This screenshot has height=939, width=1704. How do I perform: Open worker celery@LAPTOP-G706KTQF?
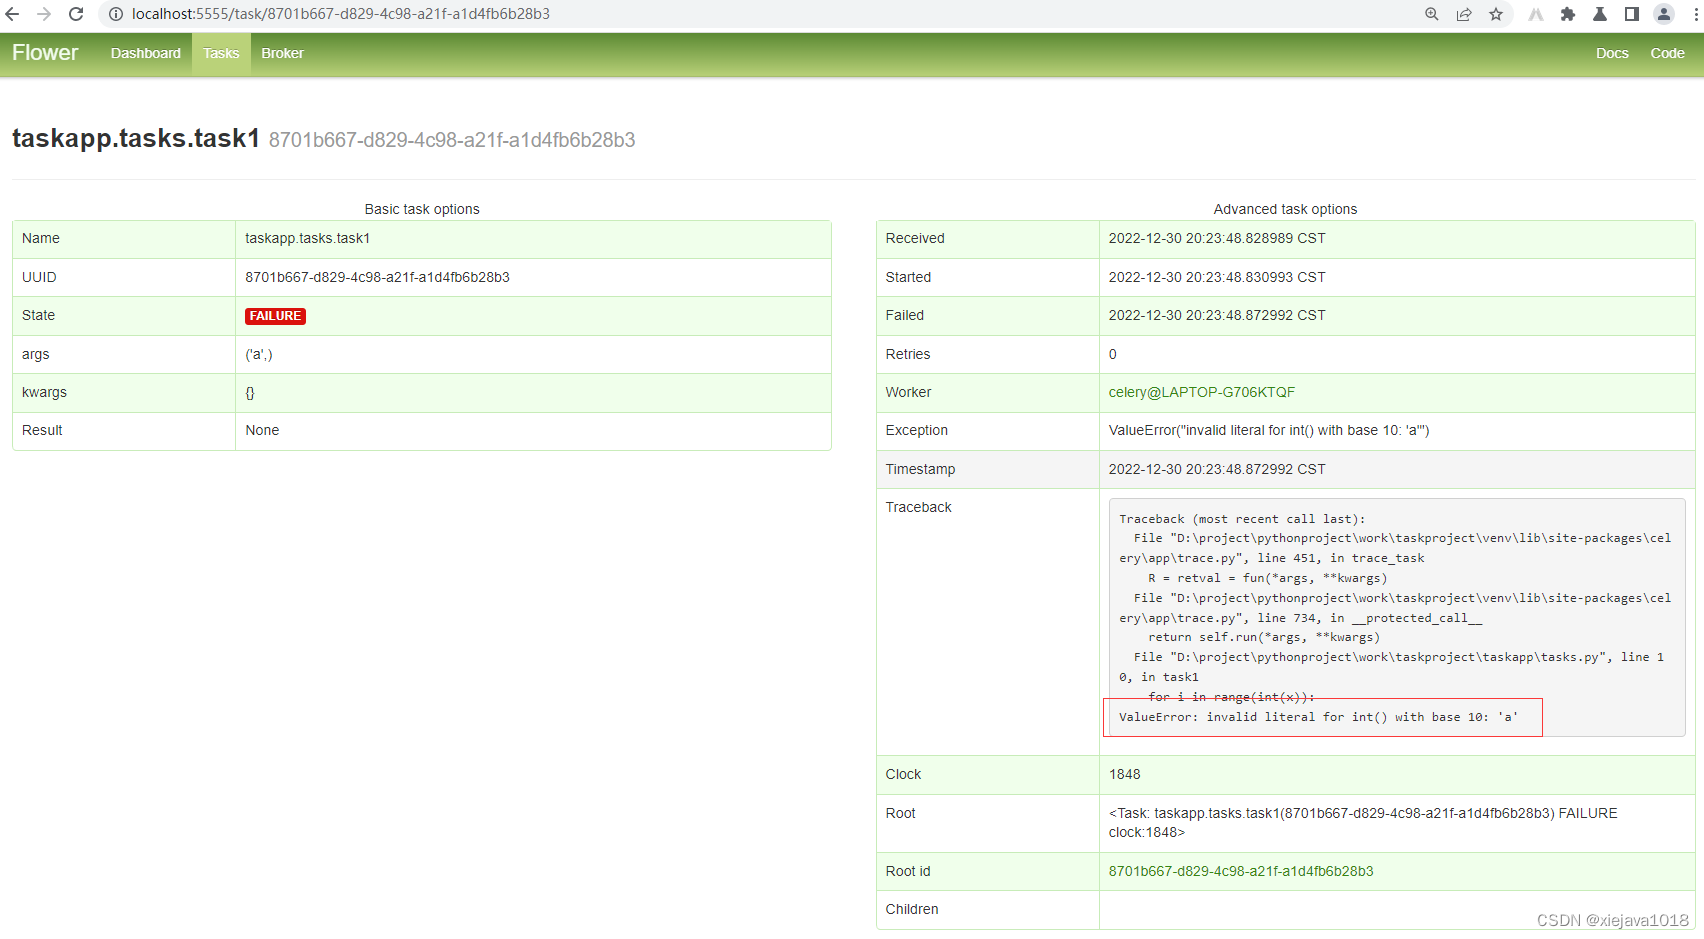click(x=1201, y=392)
